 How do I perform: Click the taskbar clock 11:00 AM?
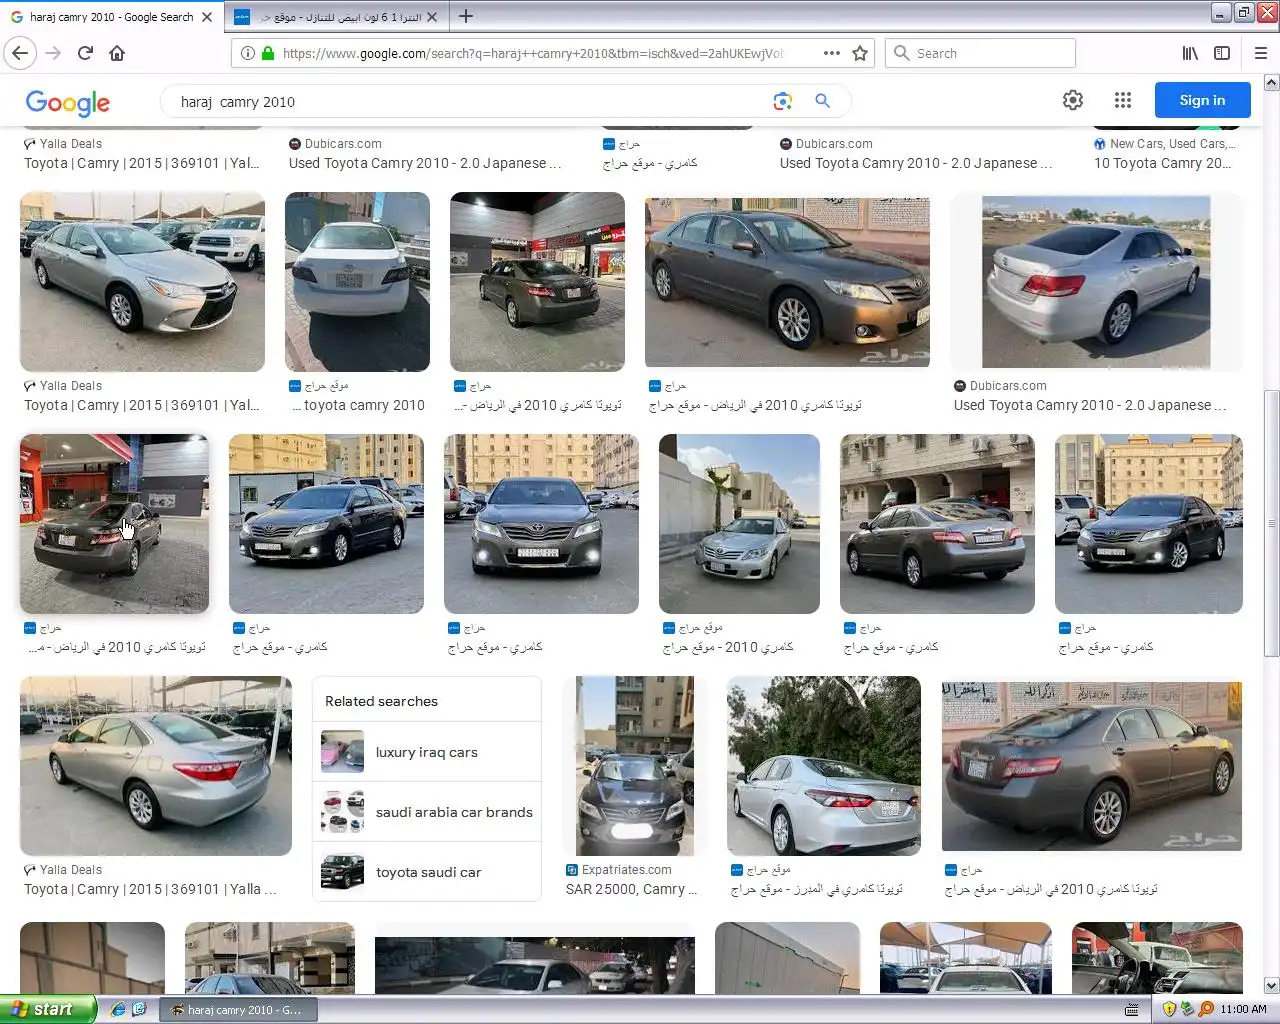coord(1243,1009)
